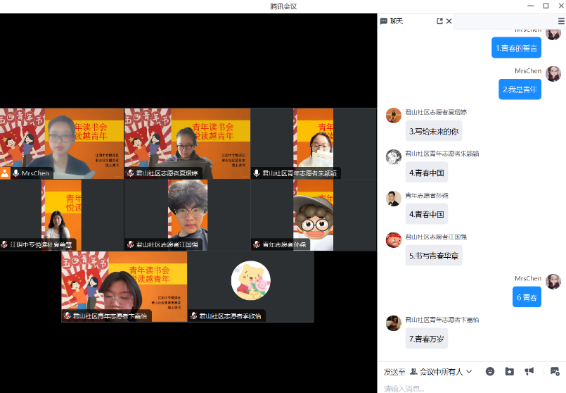
Task: Toggle MrsChen's microphone icon
Action: point(16,173)
